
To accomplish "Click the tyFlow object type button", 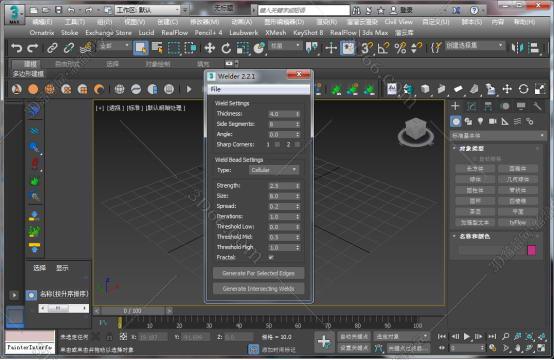I will [518, 222].
